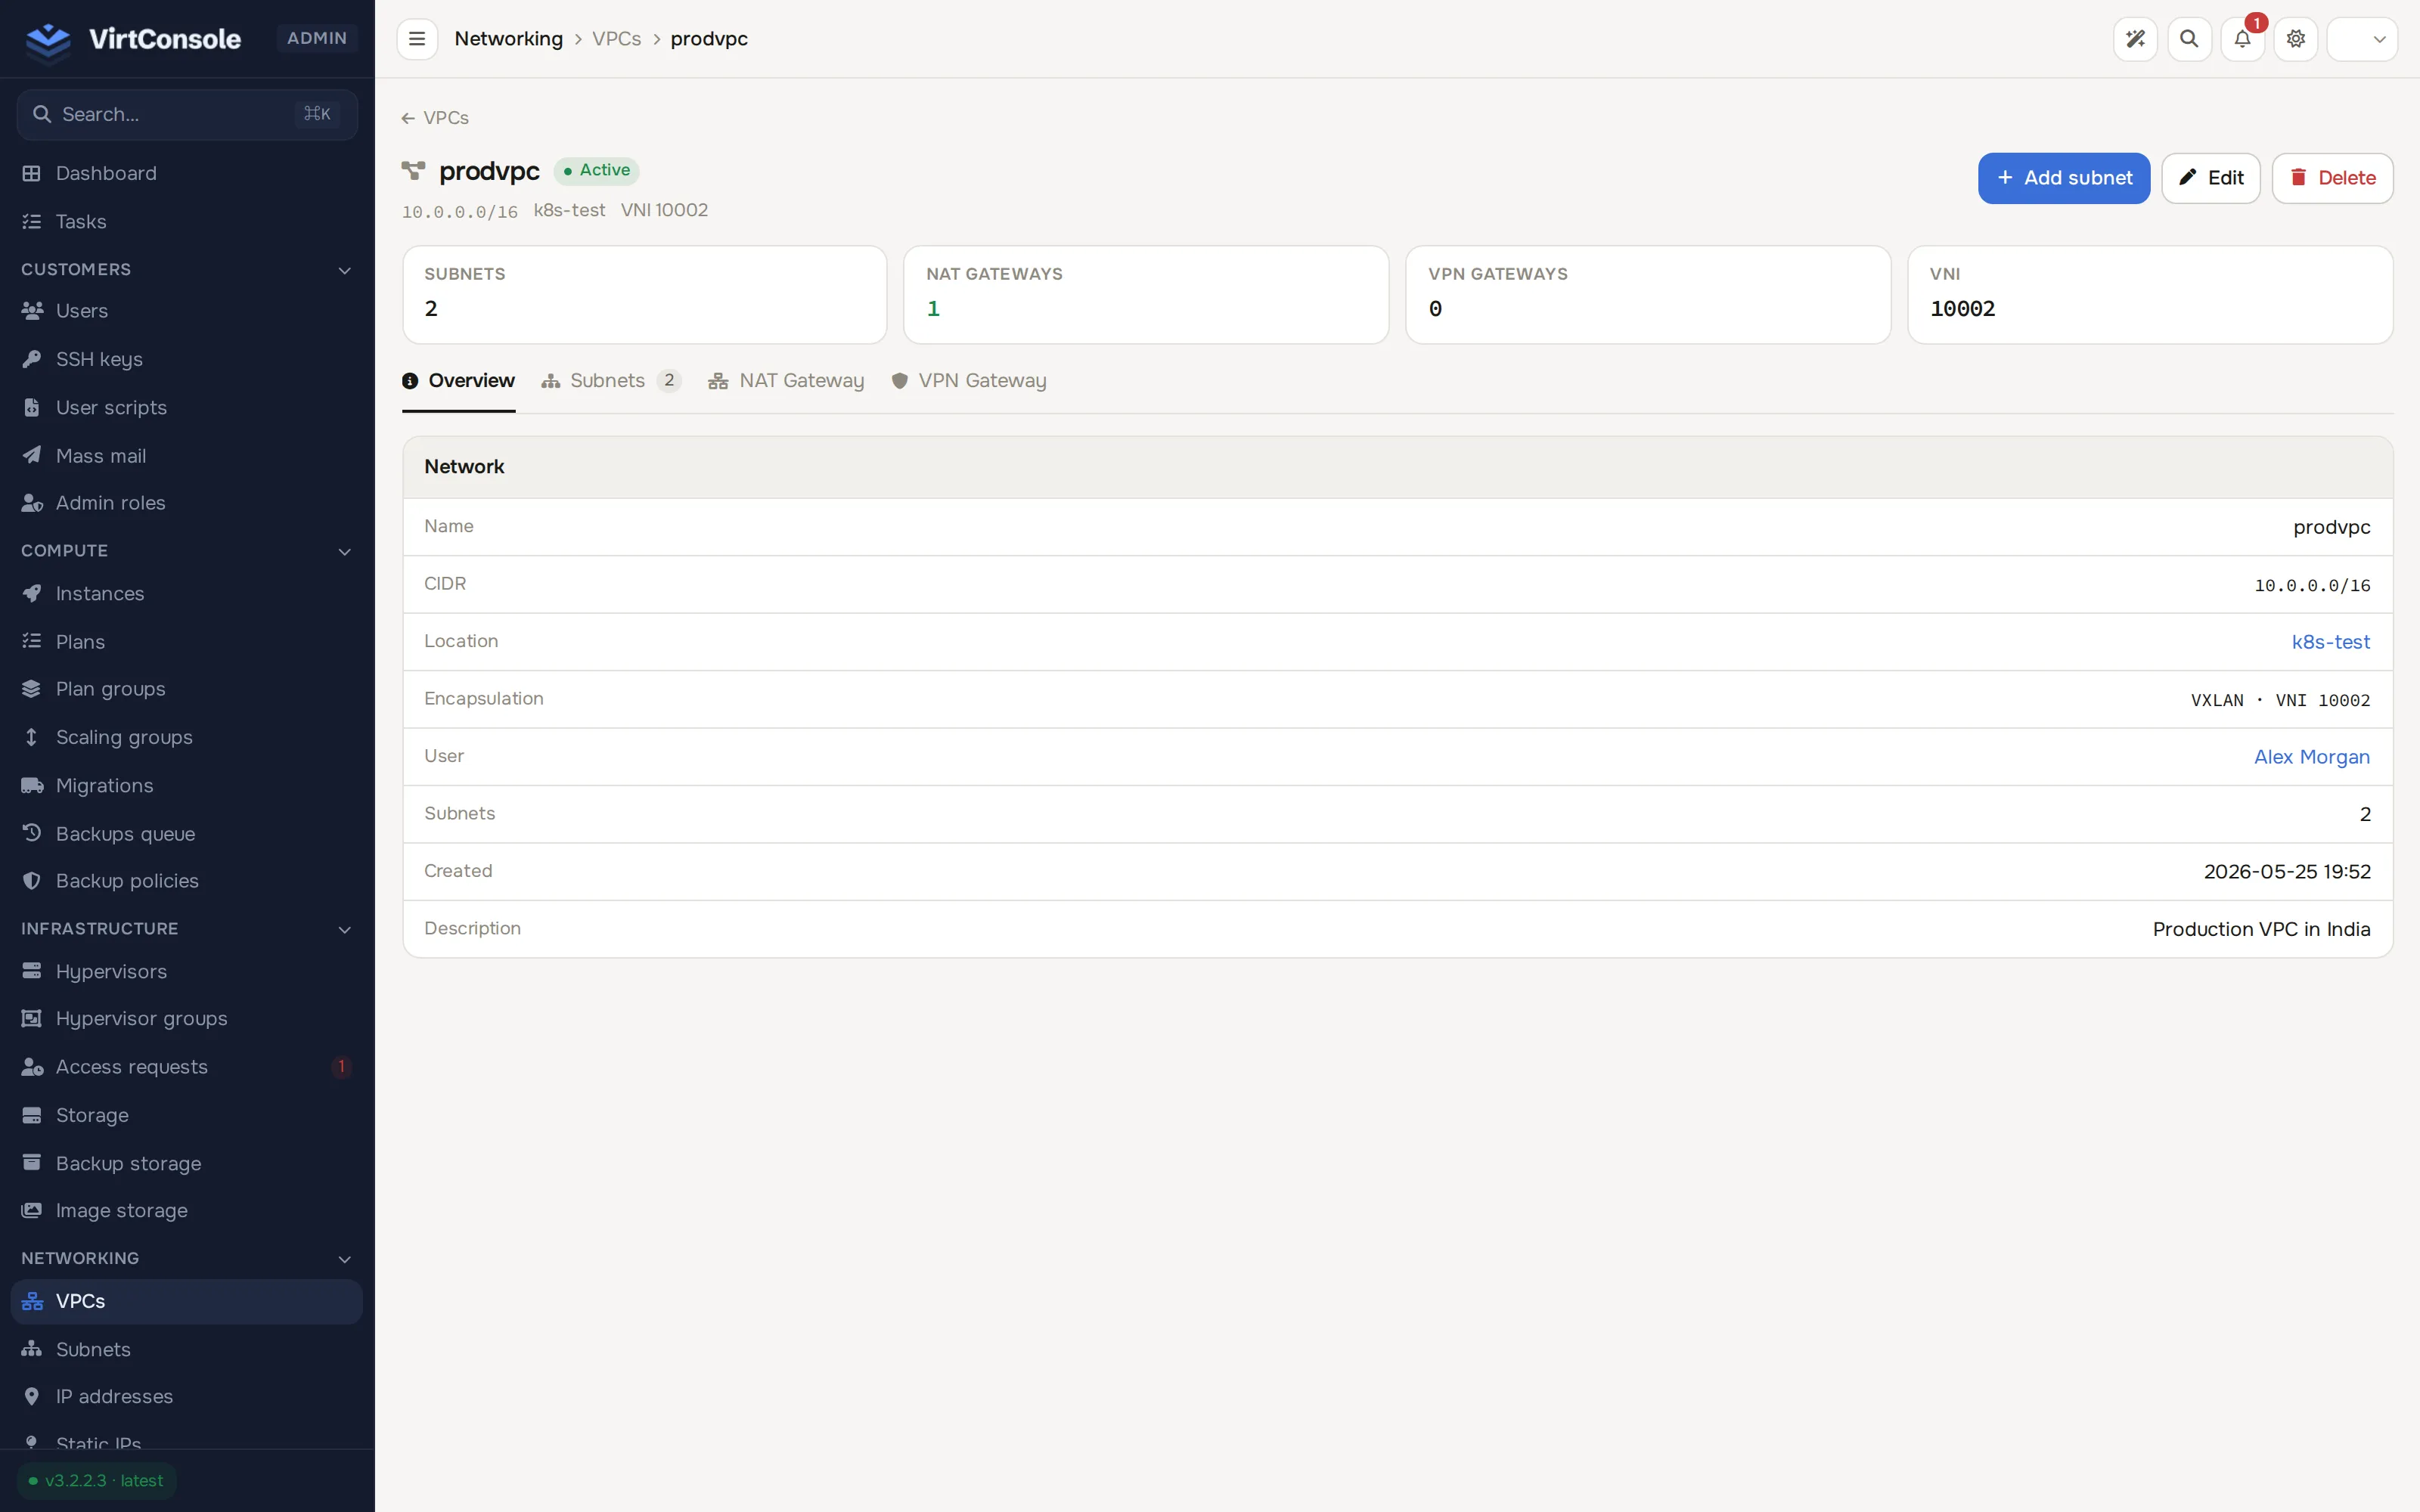Screen dimensions: 2420x1512
Task: Collapse the CUSTOMERS section
Action: click(x=187, y=269)
